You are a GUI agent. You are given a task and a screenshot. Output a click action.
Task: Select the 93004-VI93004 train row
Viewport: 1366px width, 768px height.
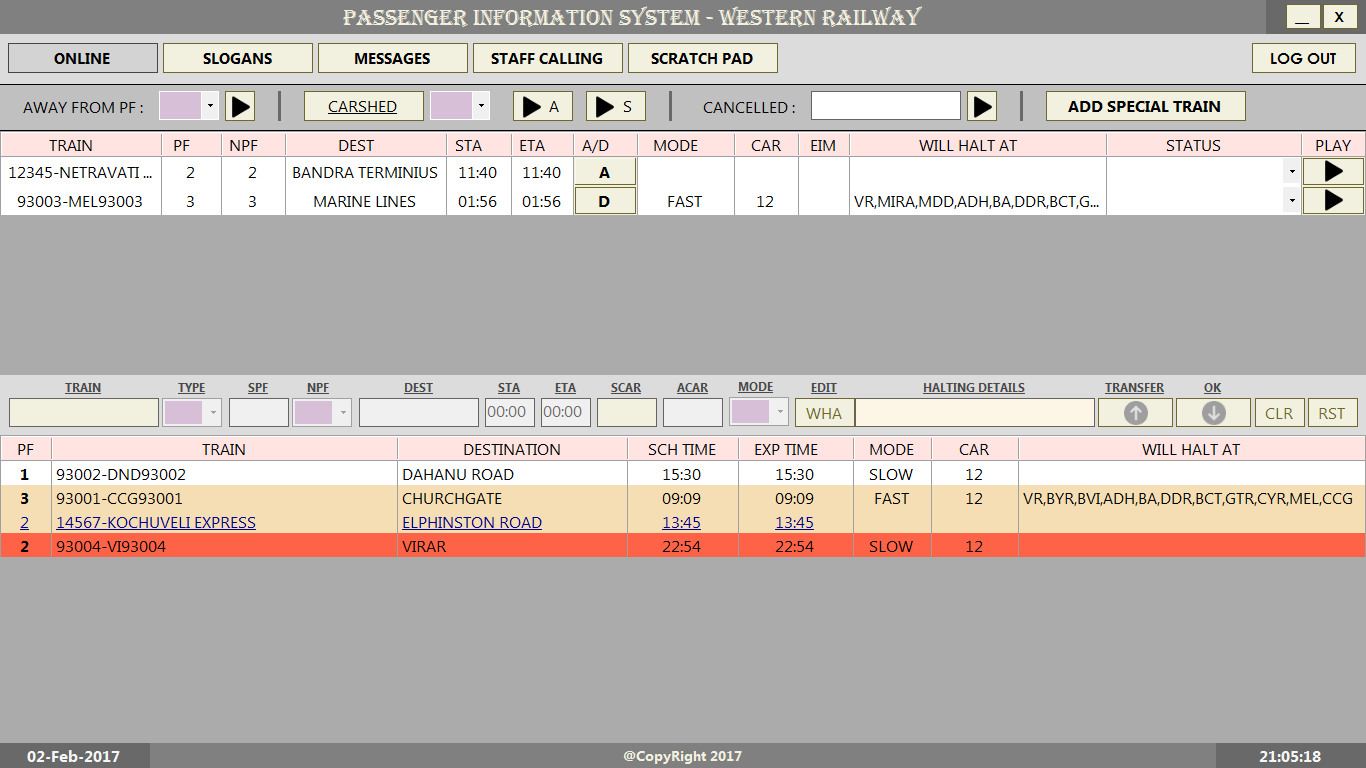(683, 546)
